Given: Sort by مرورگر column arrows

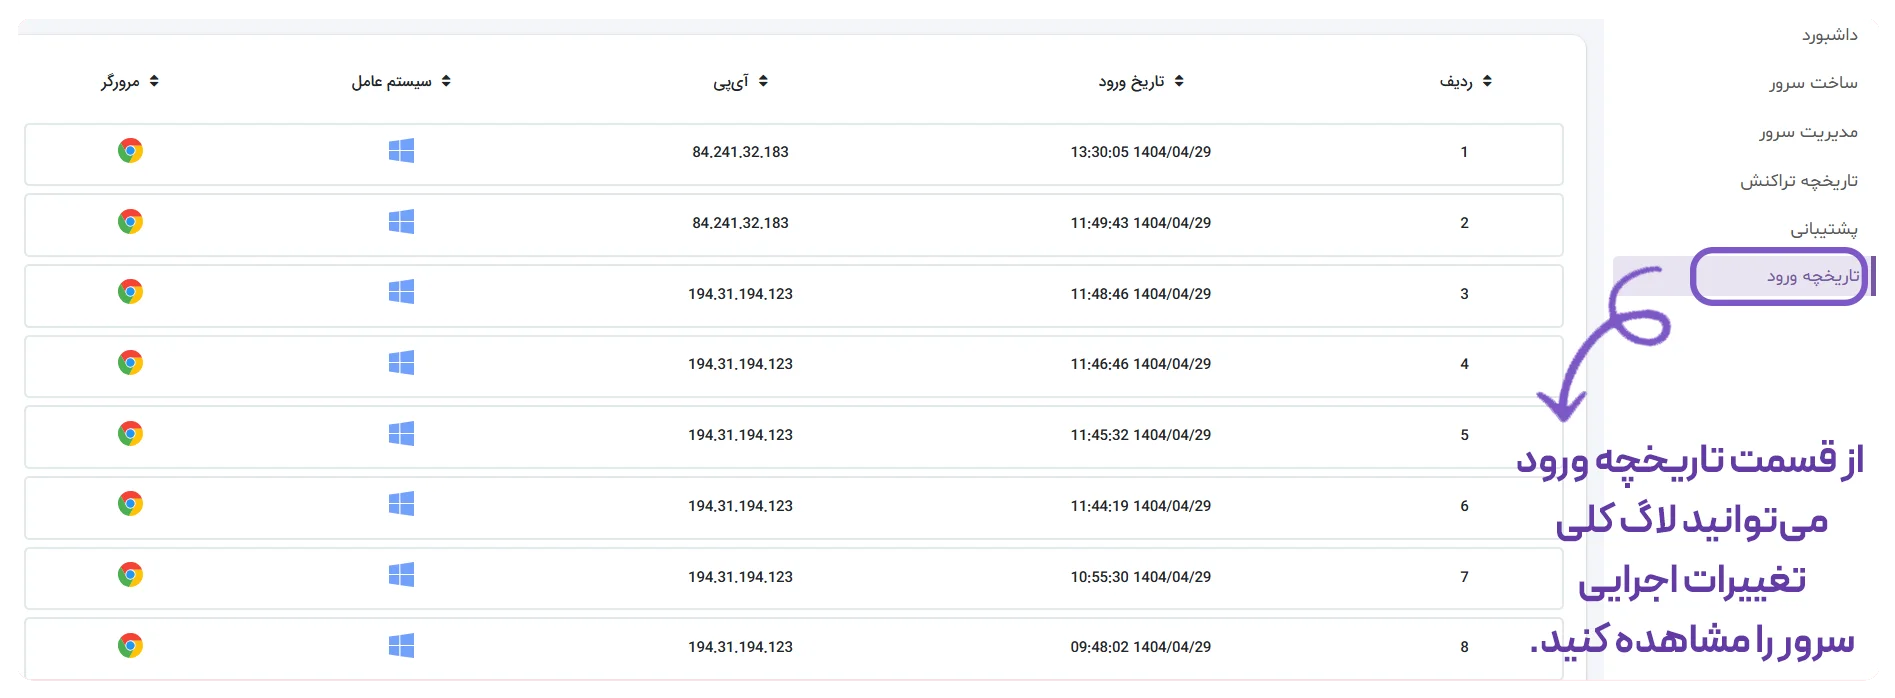Looking at the screenshot, I should 154,81.
